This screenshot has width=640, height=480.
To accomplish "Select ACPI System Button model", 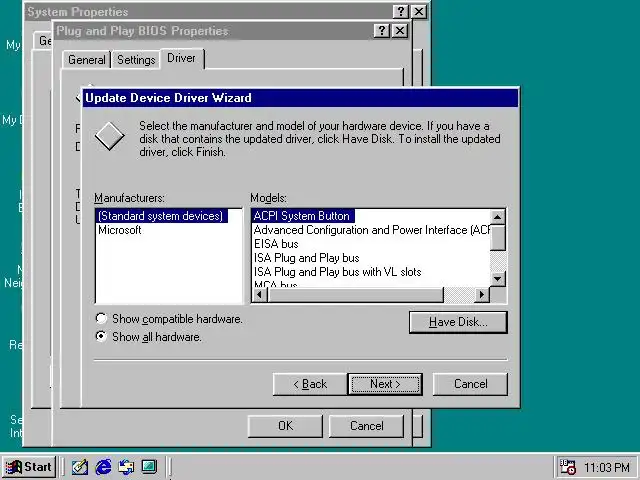I will pos(302,216).
